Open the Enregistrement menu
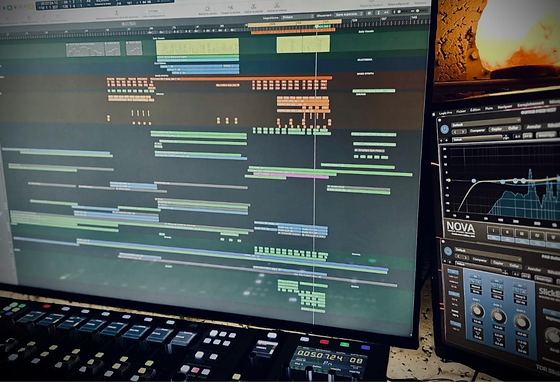 531,104
